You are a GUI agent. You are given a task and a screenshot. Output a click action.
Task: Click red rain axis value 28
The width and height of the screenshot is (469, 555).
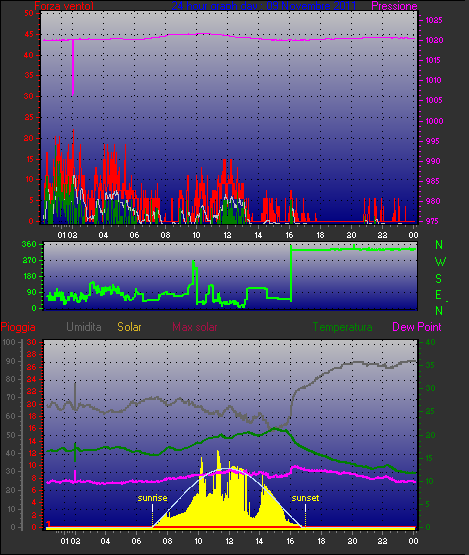(x=32, y=354)
